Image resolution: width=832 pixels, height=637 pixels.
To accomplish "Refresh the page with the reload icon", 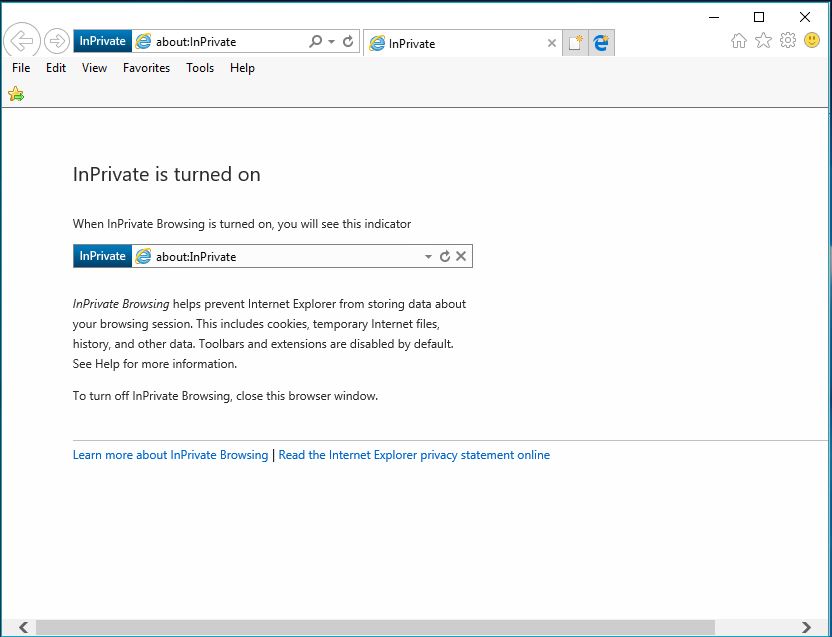I will 348,41.
